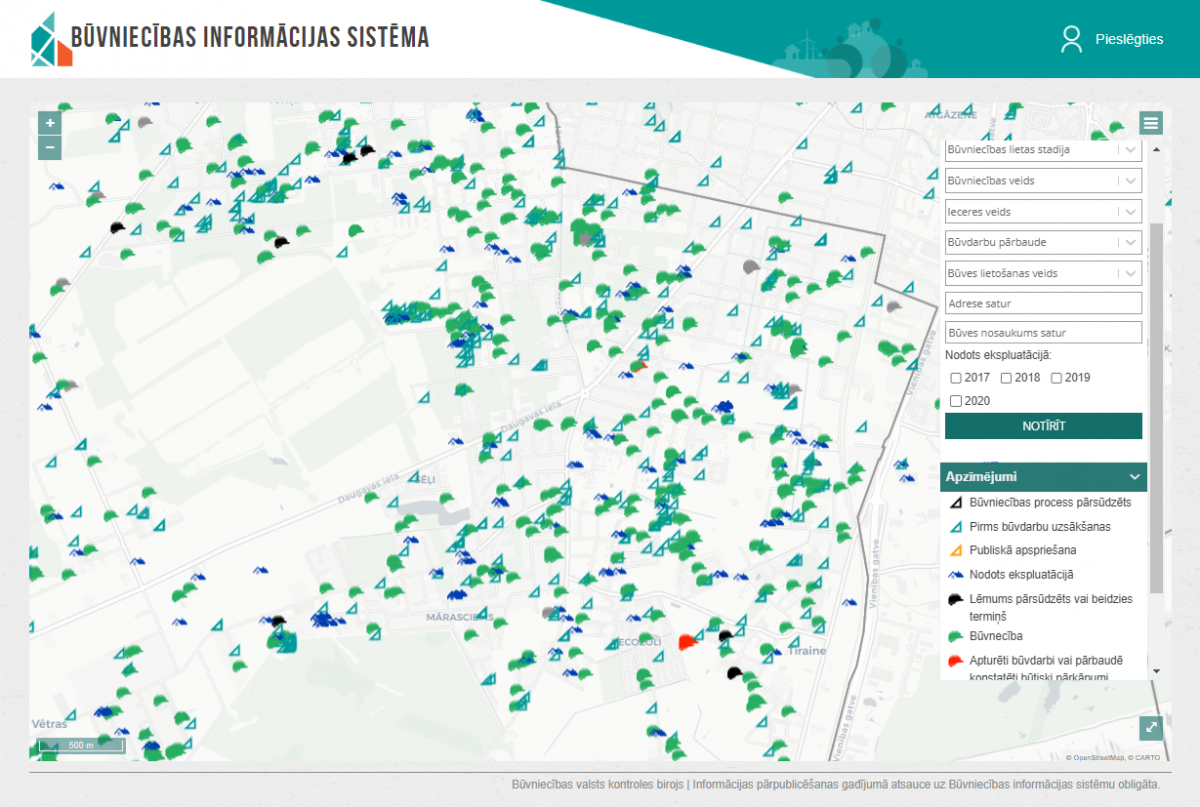Enable the 2017 checkbox
This screenshot has width=1200, height=807.
pyautogui.click(x=956, y=378)
